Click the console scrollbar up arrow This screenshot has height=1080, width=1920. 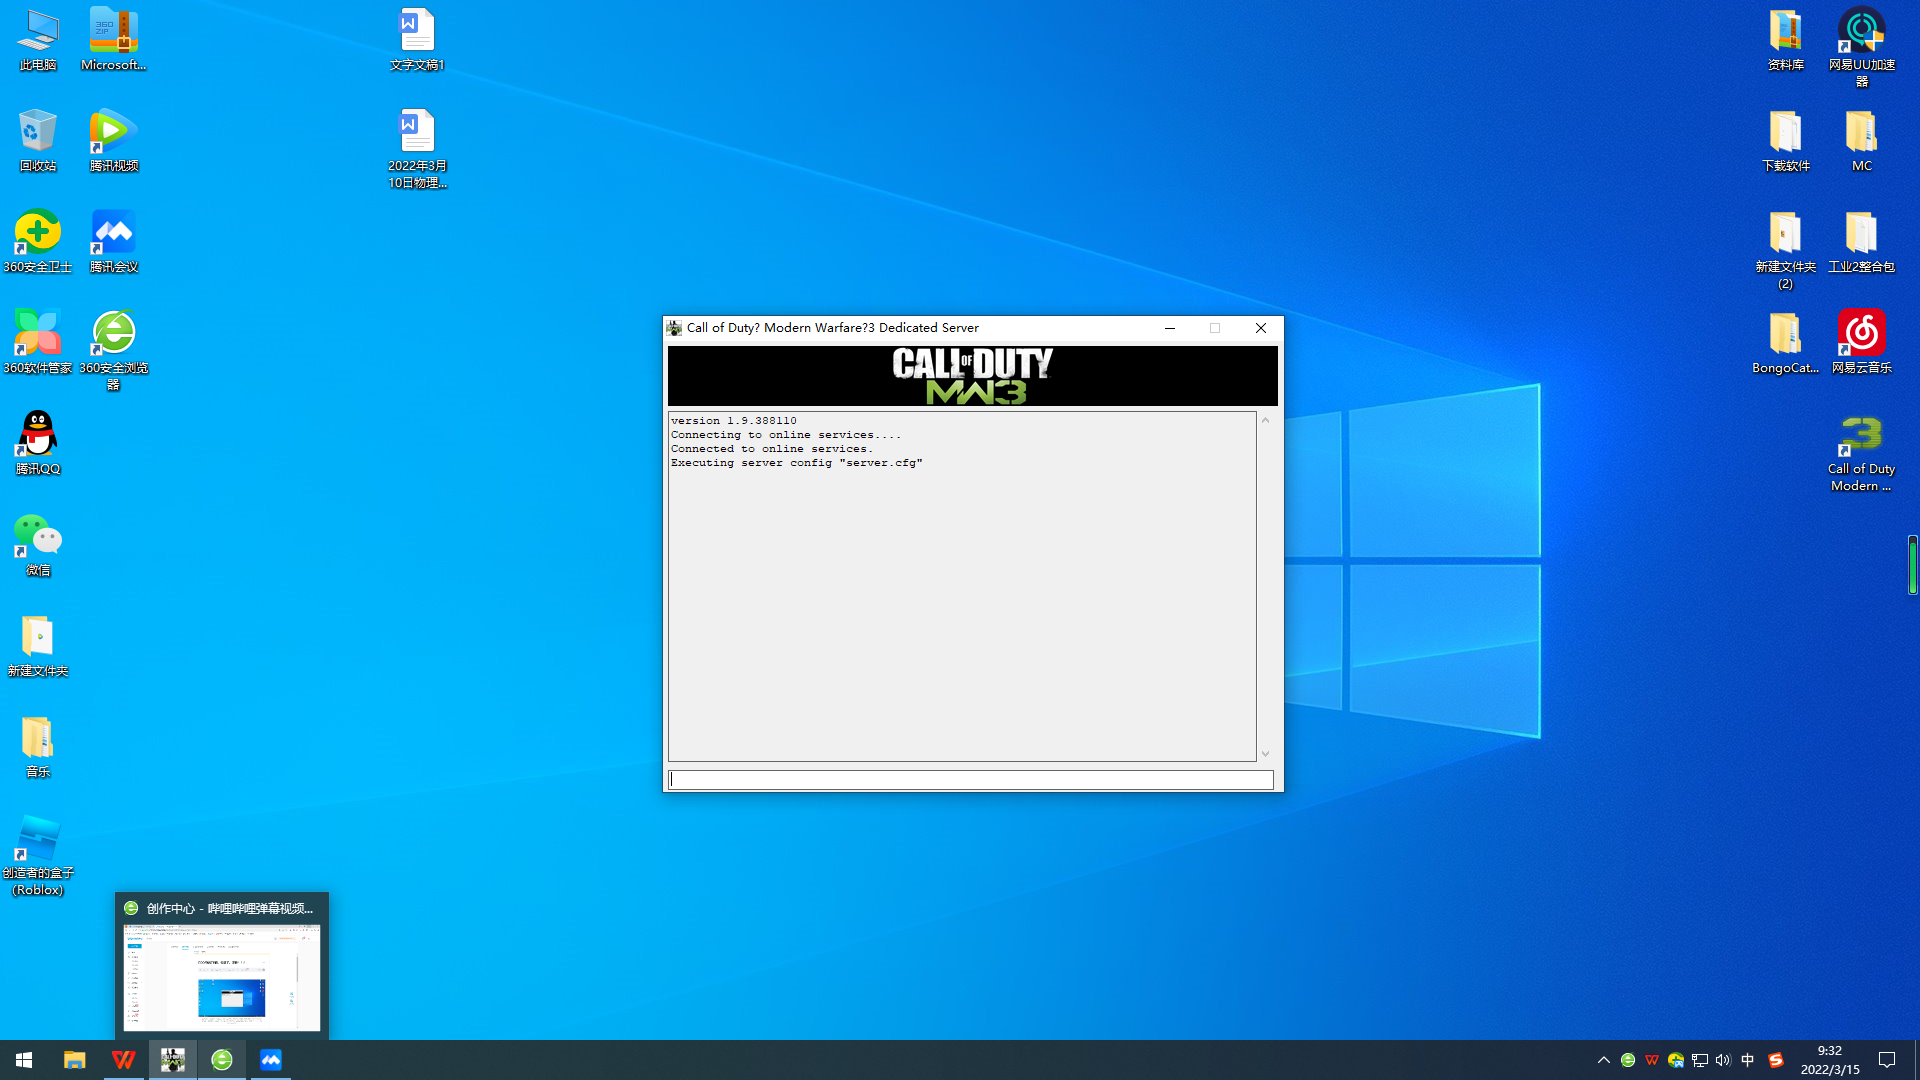tap(1265, 420)
